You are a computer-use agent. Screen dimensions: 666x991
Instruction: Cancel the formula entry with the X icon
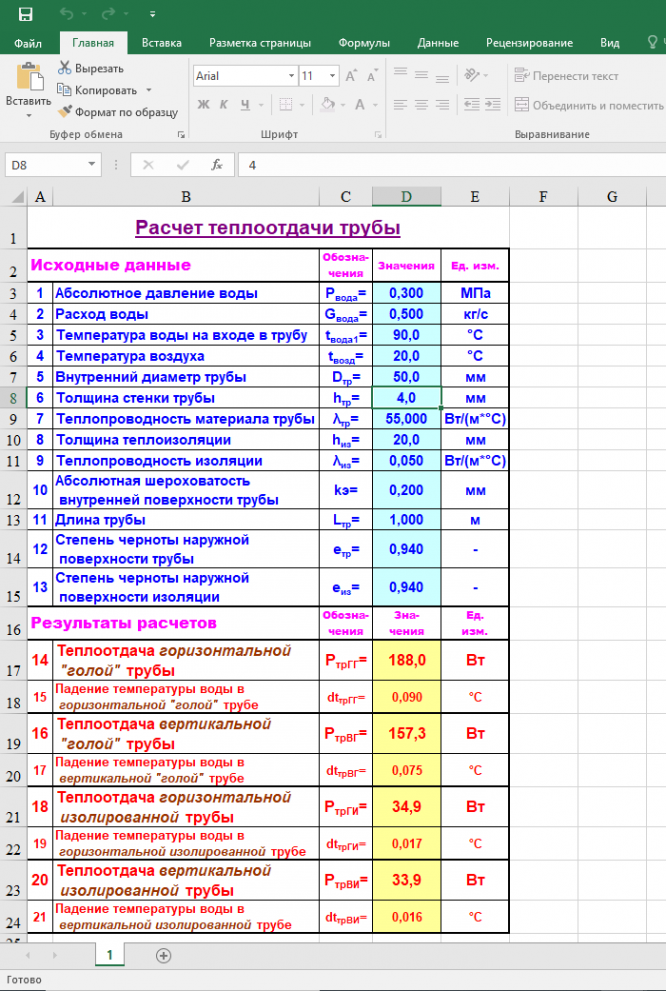coord(148,165)
